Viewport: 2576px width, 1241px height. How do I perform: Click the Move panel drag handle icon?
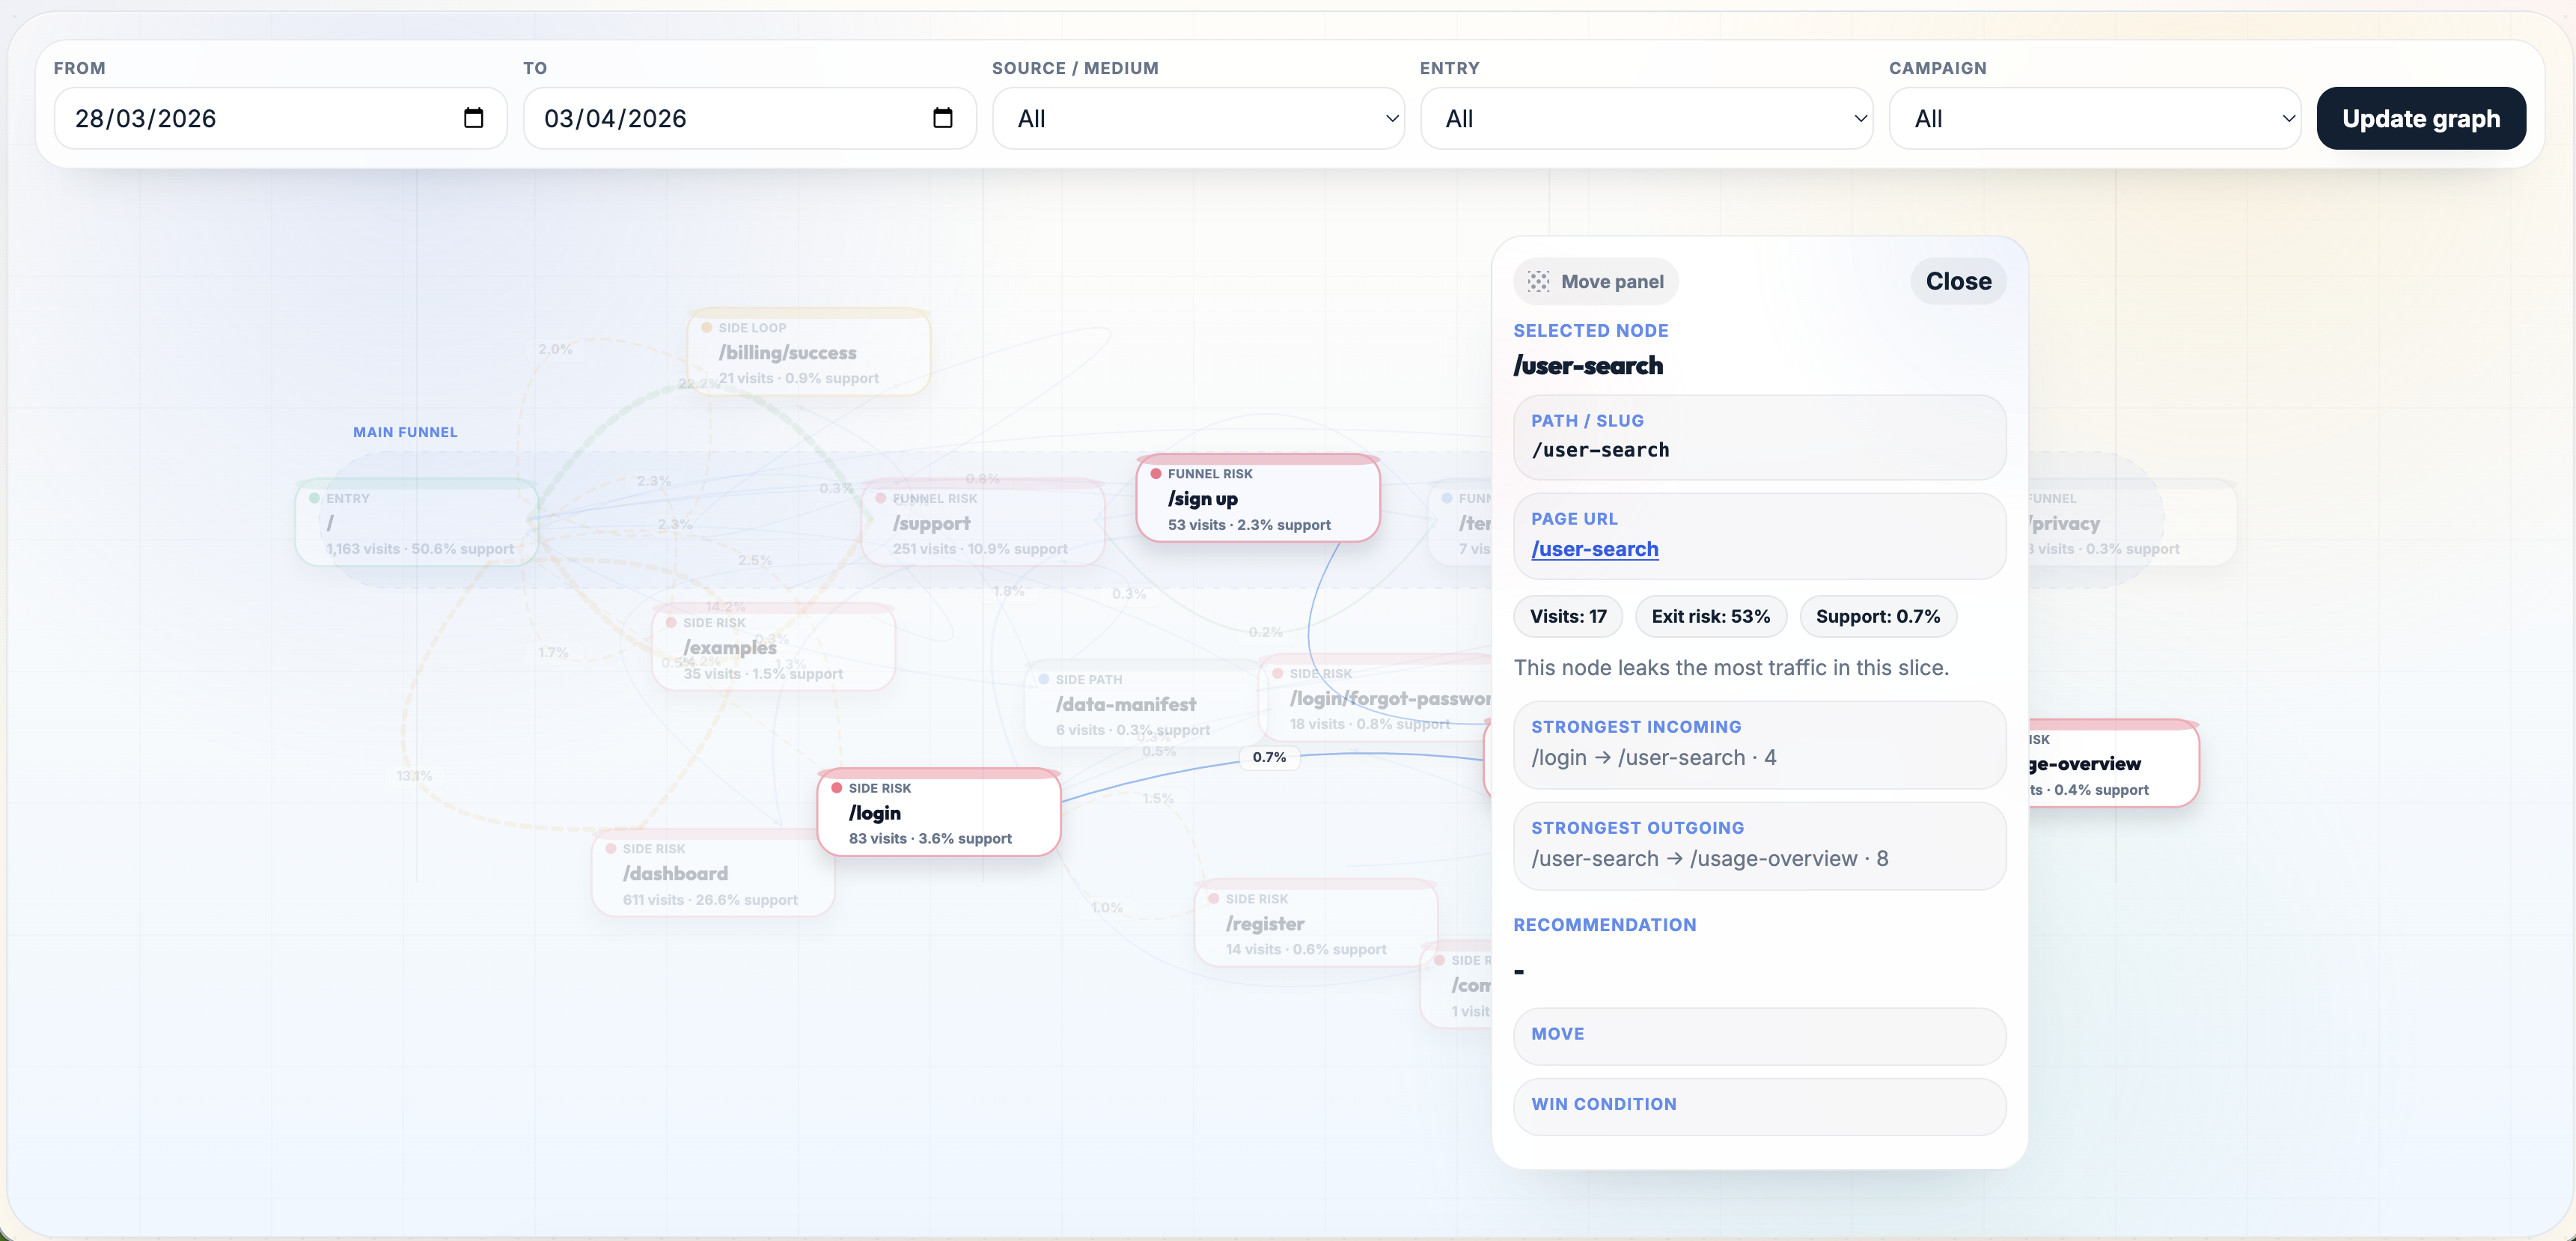[1539, 281]
